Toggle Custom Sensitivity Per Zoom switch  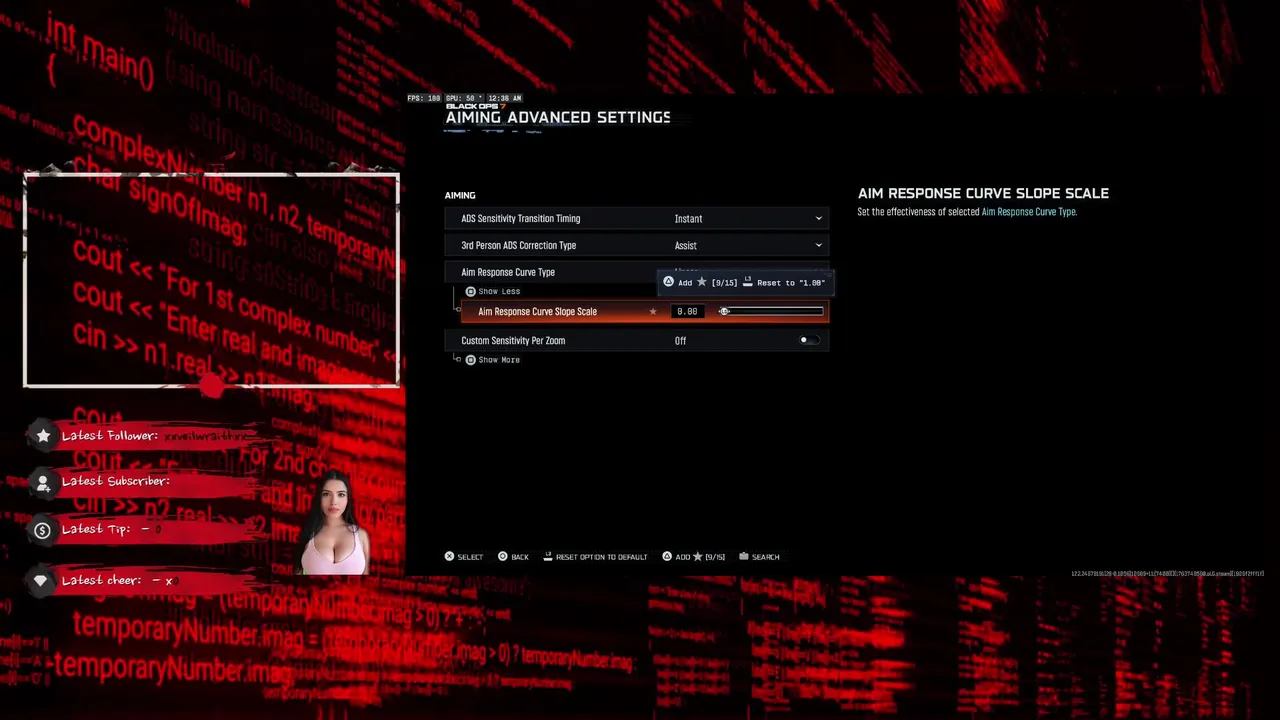(x=809, y=340)
